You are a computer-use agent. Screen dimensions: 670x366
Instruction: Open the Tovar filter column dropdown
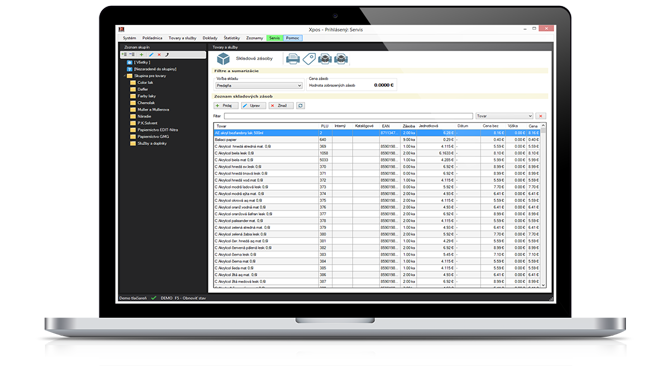tap(504, 116)
